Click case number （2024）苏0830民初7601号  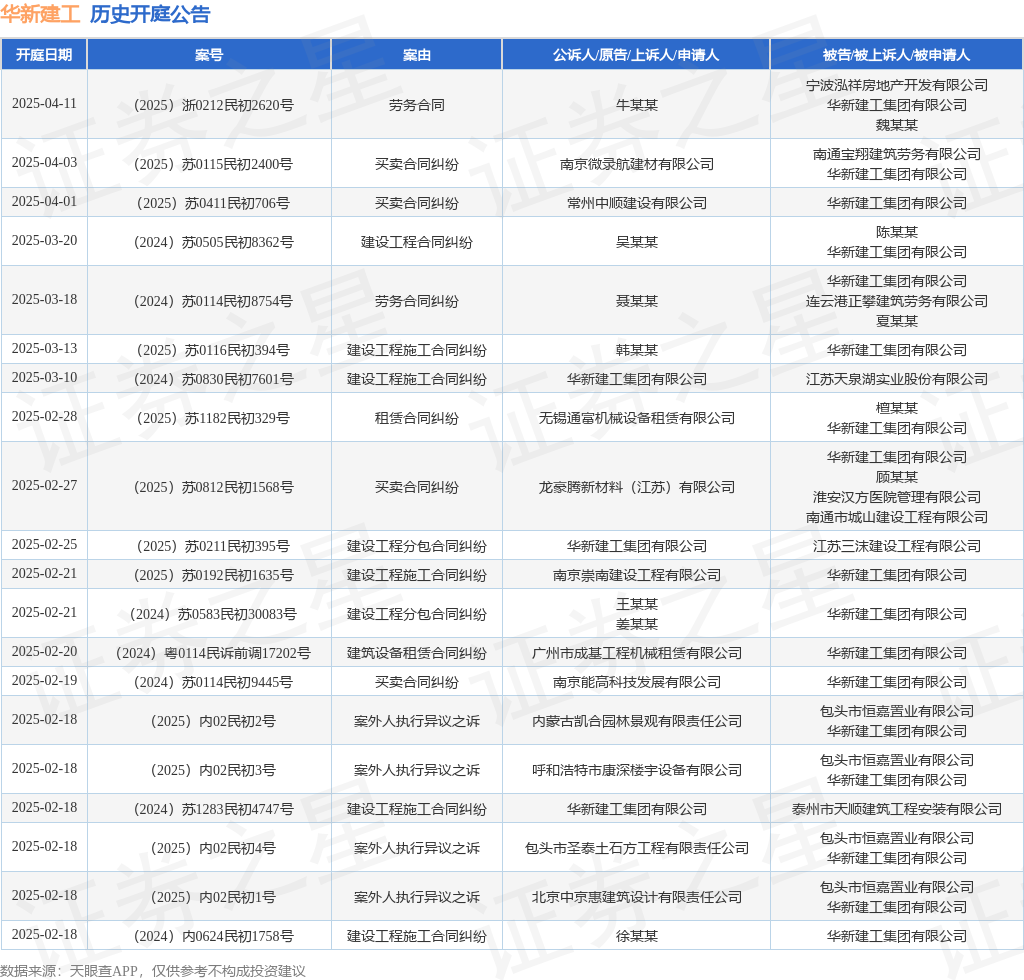pyautogui.click(x=210, y=379)
